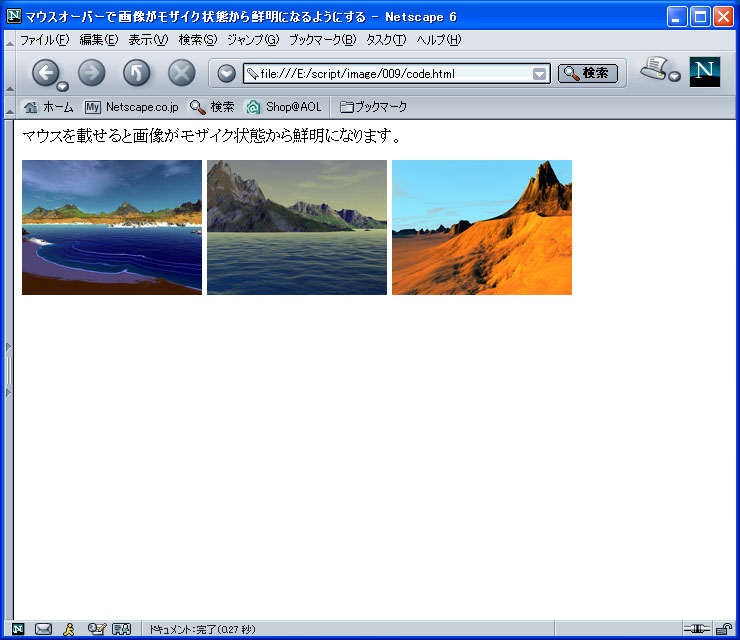Image resolution: width=740 pixels, height=640 pixels.
Task: Click the ホーム home bookmark
Action: pos(49,107)
